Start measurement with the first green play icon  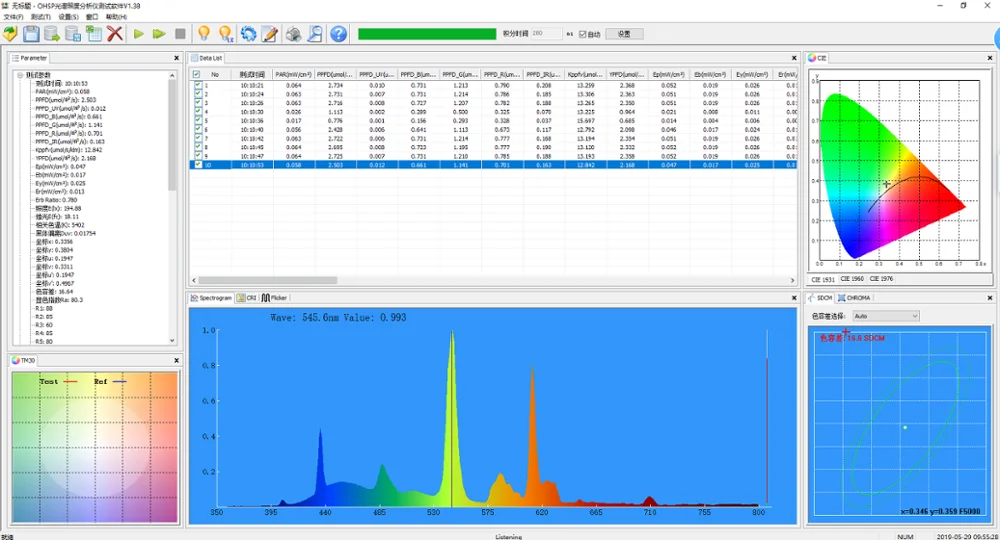point(138,34)
